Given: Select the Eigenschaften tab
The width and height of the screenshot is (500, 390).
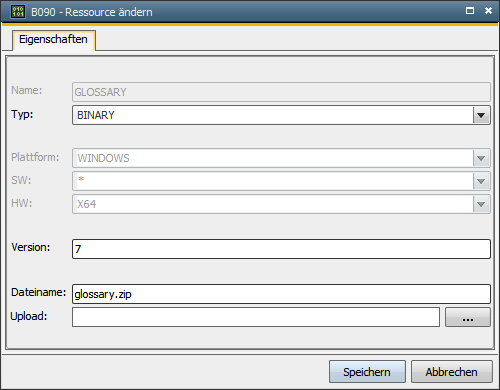Looking at the screenshot, I should pos(54,40).
